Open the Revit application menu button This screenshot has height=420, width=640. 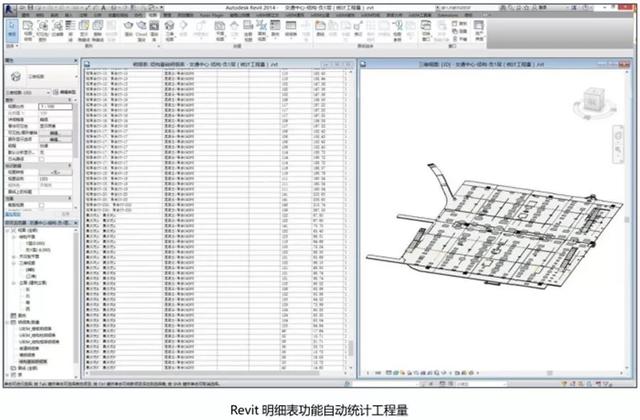[x=10, y=9]
